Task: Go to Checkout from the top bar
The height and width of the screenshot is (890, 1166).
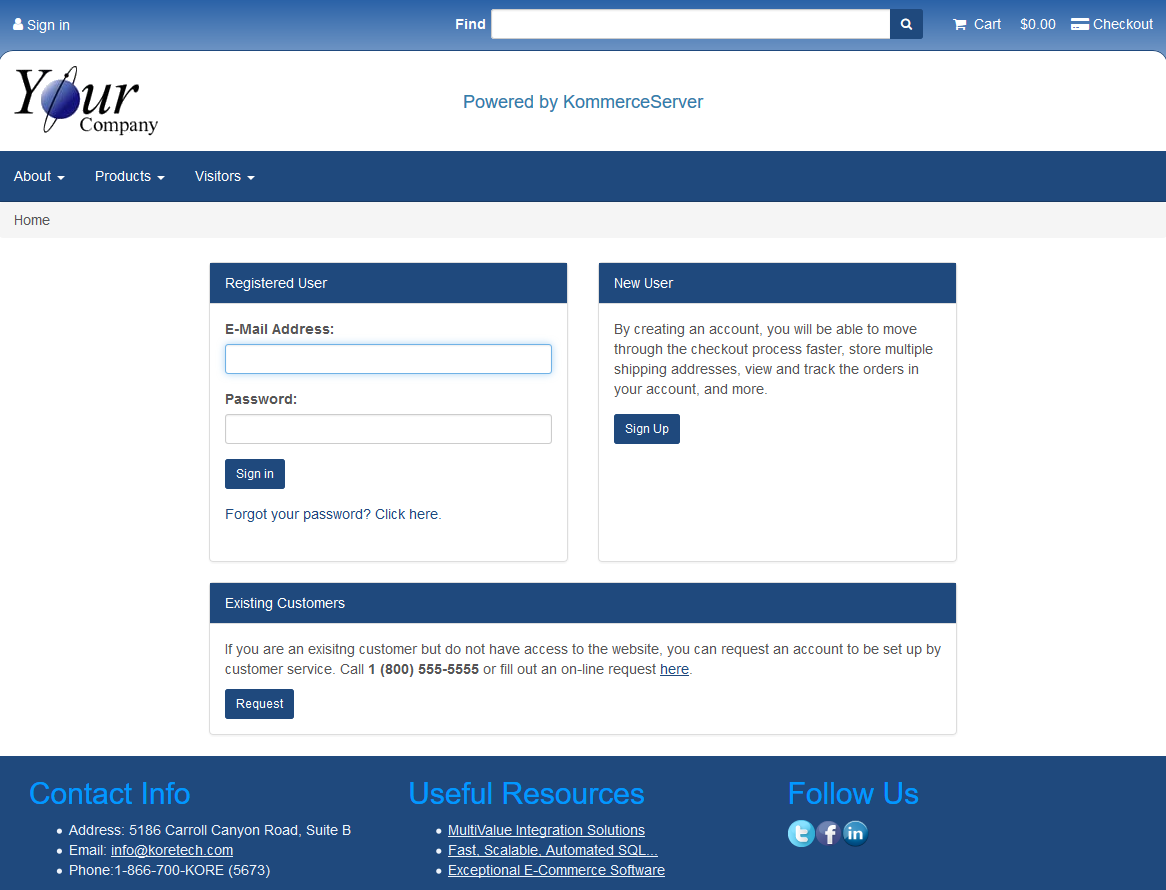Action: pos(1112,24)
